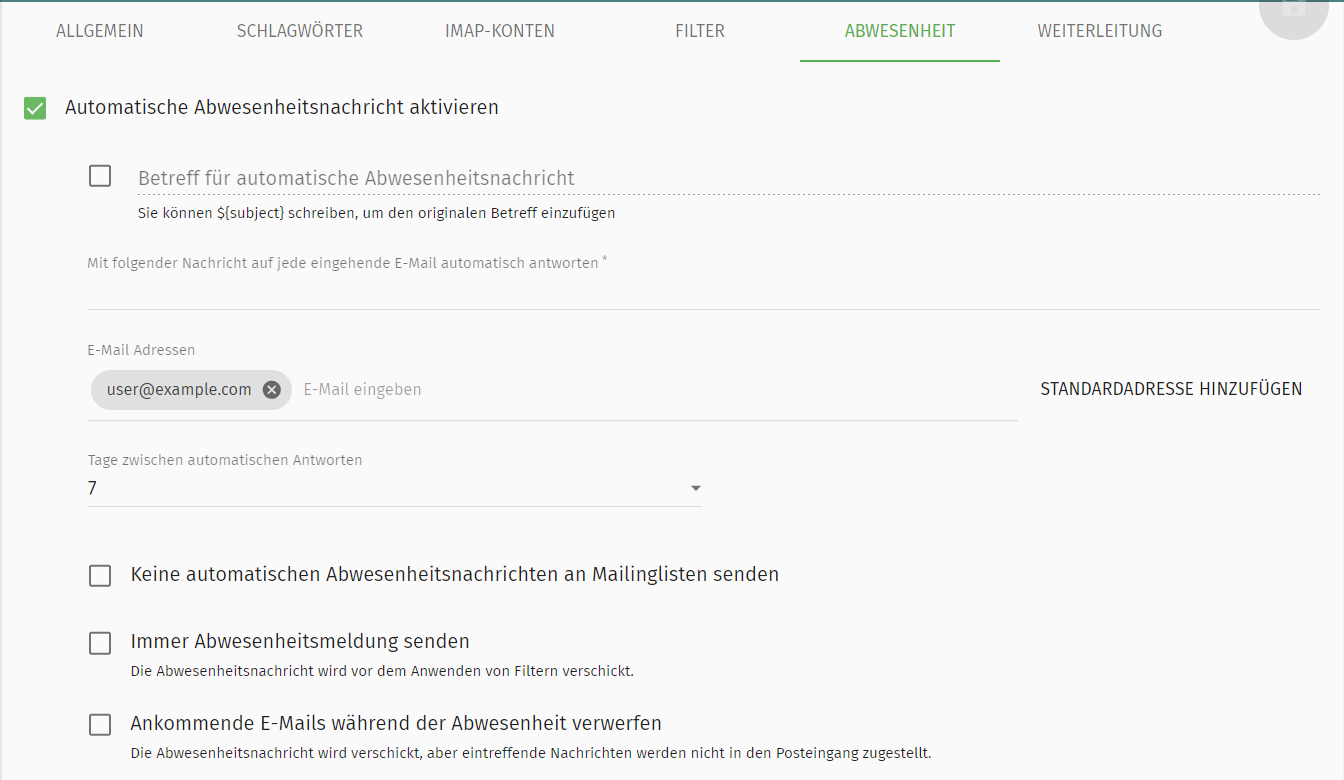Open the days between replies dropdown
This screenshot has height=780, width=1344.
coord(394,488)
